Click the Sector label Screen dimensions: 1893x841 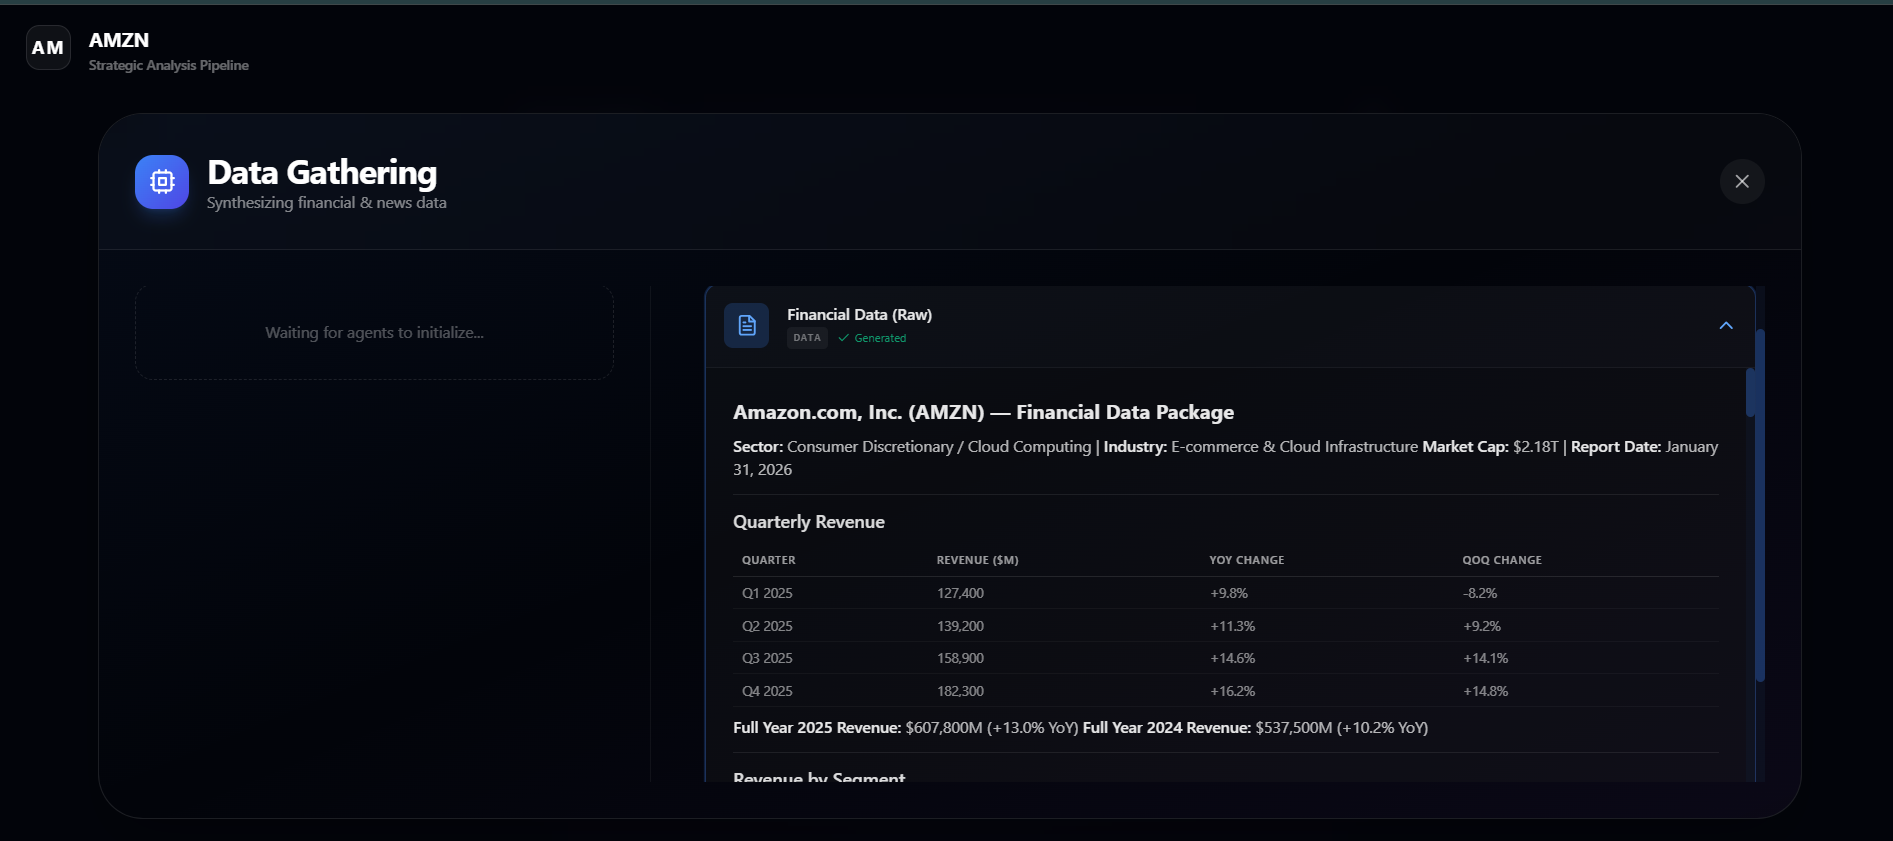[x=758, y=447]
